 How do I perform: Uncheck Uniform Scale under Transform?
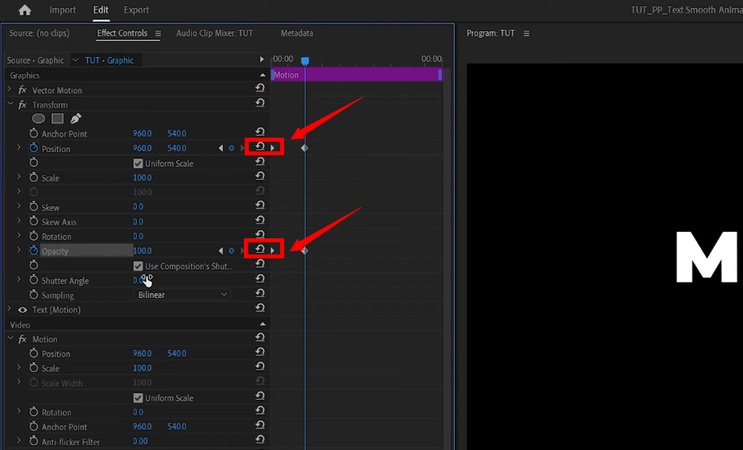138,163
